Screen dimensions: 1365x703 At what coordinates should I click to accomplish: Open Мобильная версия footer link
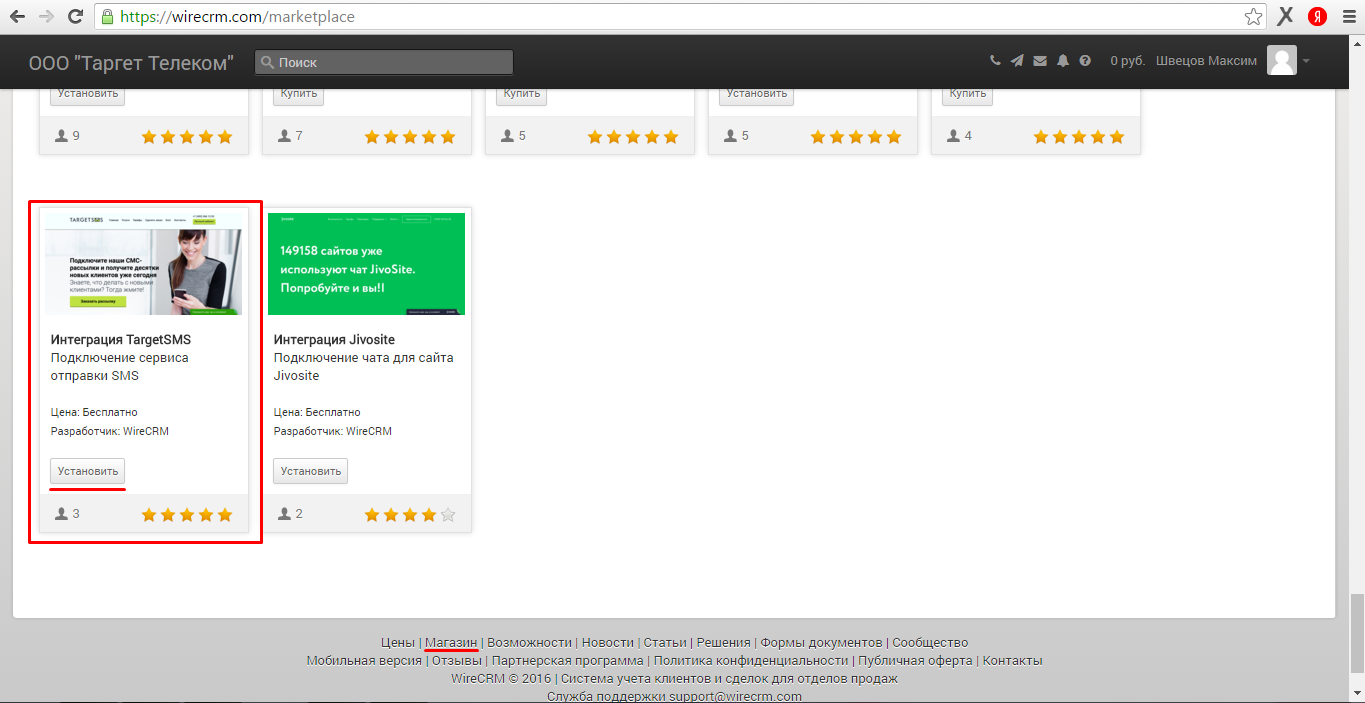[x=364, y=661]
